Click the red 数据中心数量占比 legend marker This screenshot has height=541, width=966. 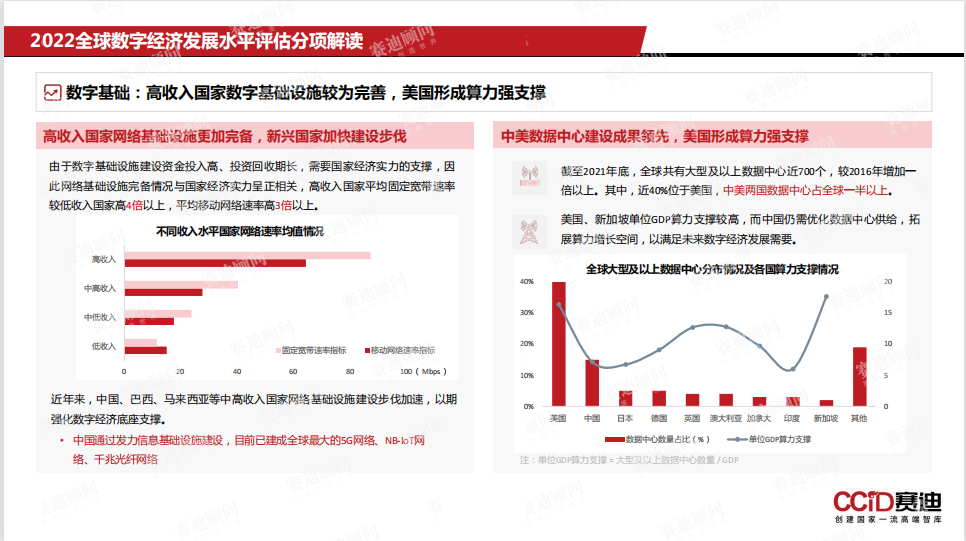coord(615,439)
